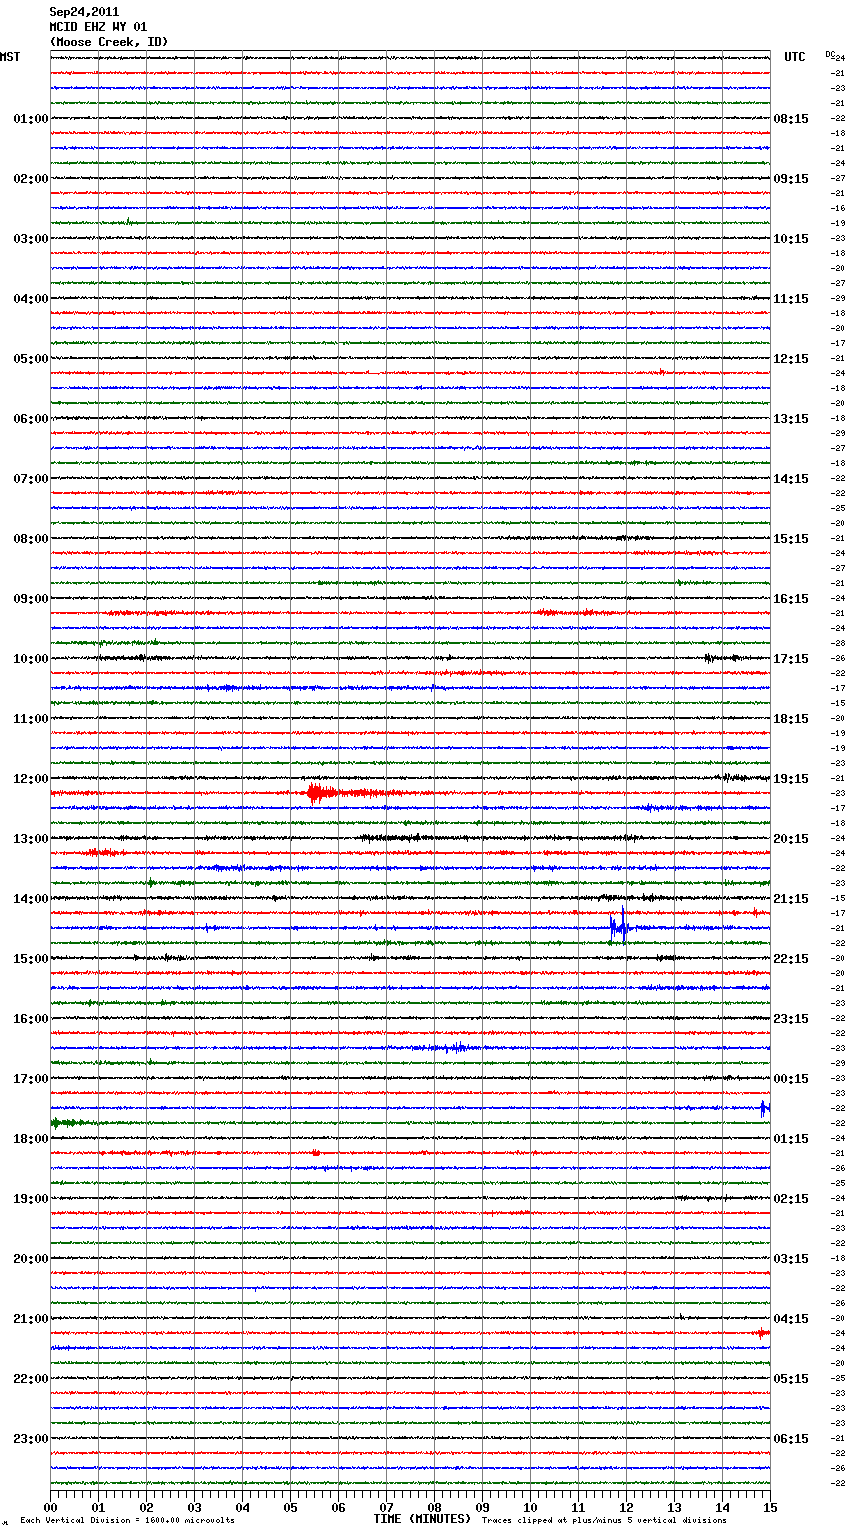Image resolution: width=850 pixels, height=1534 pixels.
Task: Click the 00 minute tick label on the bottom axis
Action: coord(50,1508)
